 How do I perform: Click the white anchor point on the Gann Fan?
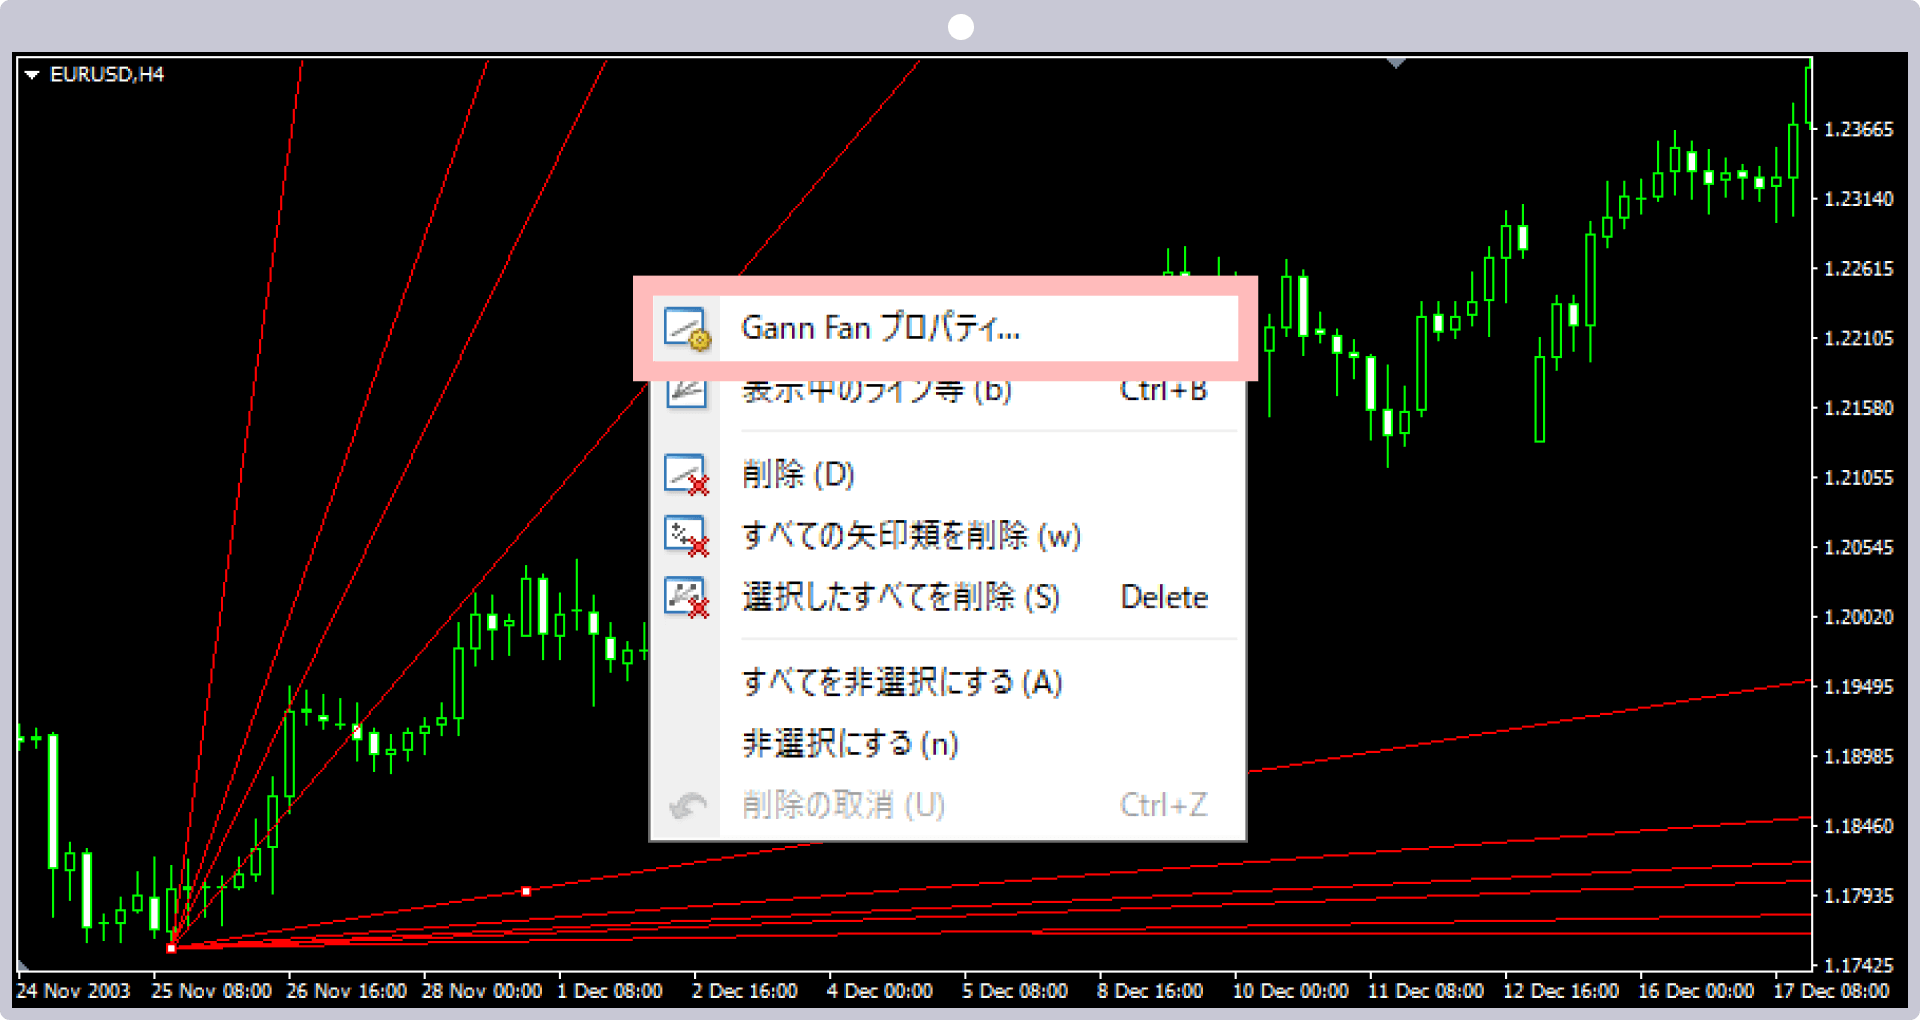point(527,890)
